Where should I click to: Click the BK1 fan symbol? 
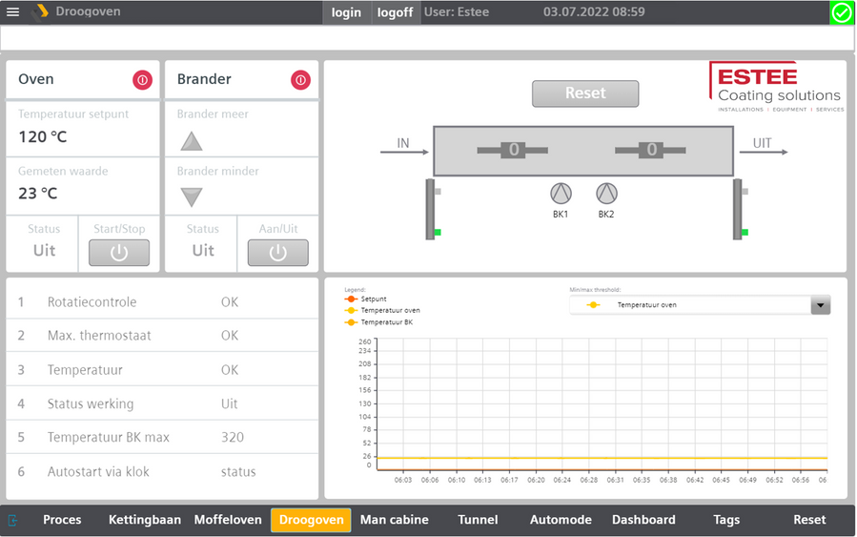561,193
